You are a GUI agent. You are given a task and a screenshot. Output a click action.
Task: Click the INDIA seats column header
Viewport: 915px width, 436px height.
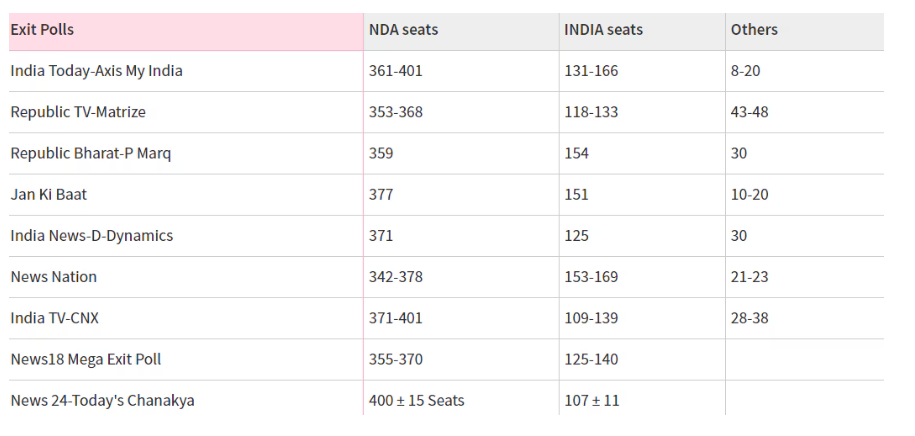pyautogui.click(x=603, y=30)
